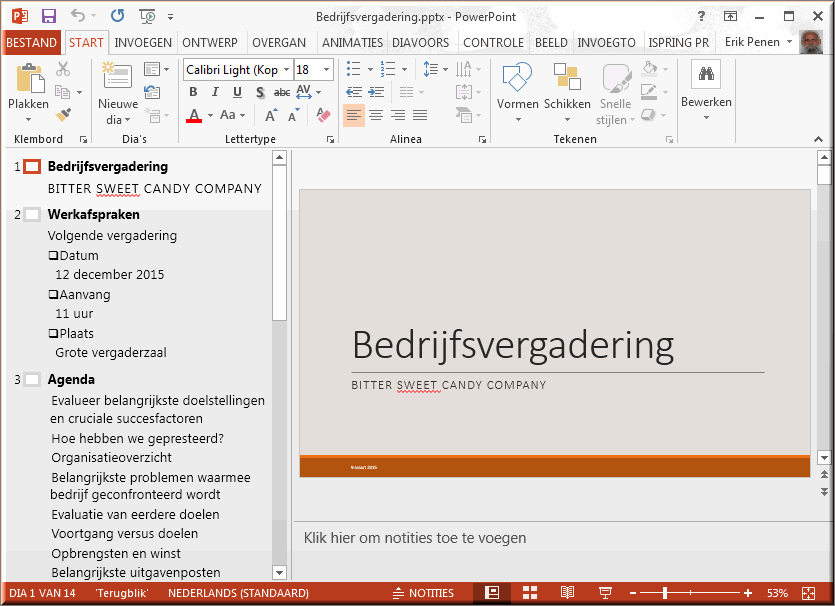Screen dimensions: 835x606
Task: Toggle italic formatting
Action: point(215,92)
